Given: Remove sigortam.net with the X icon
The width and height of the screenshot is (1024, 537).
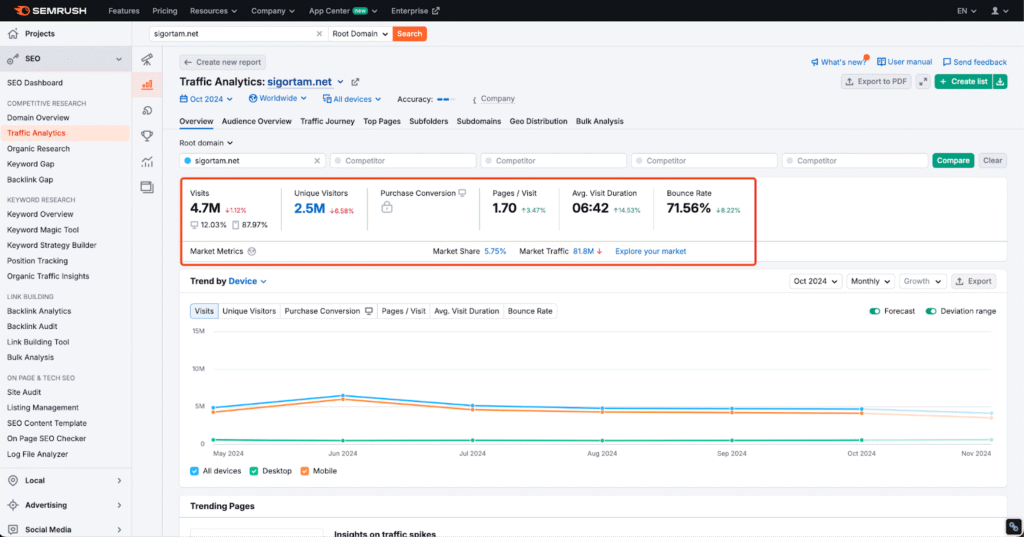Looking at the screenshot, I should click(318, 160).
